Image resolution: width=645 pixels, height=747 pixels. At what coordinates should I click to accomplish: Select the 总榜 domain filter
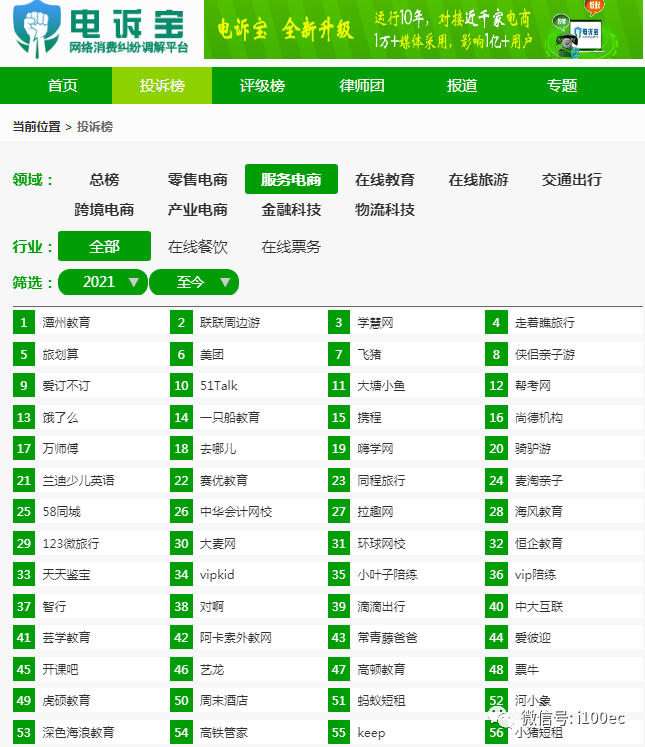click(x=104, y=180)
